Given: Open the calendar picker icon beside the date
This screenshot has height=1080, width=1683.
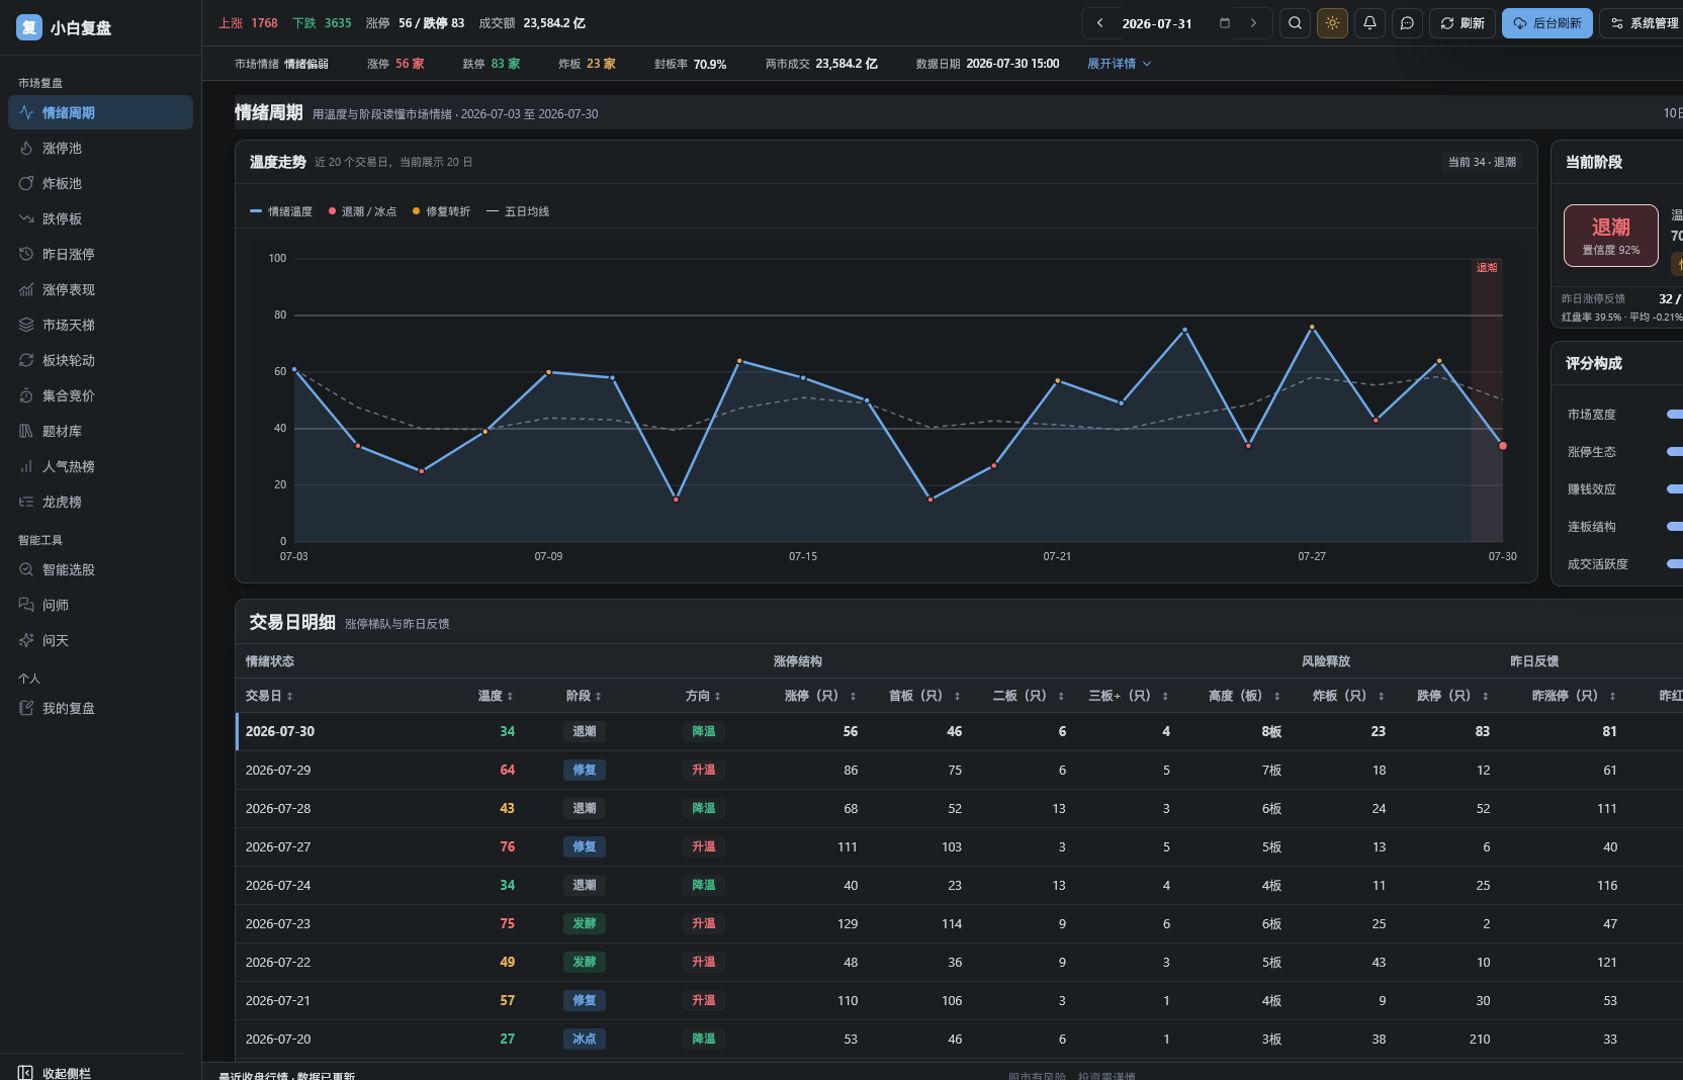Looking at the screenshot, I should (1224, 23).
